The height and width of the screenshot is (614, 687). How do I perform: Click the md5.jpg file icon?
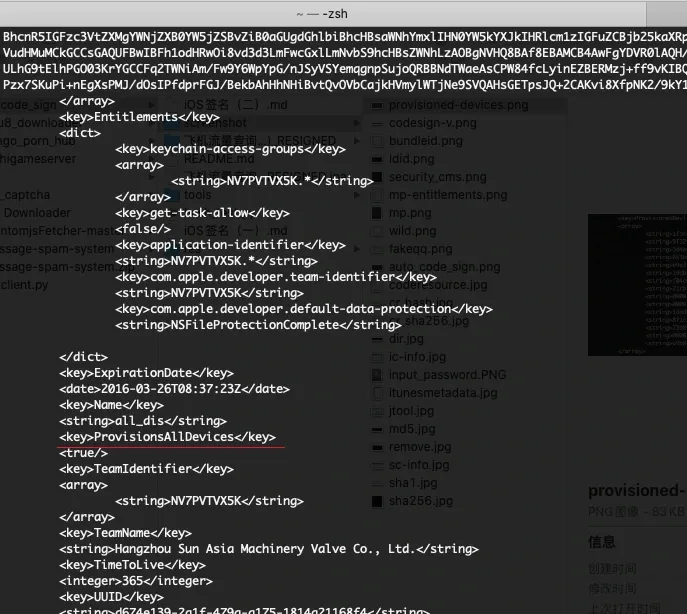tap(377, 429)
